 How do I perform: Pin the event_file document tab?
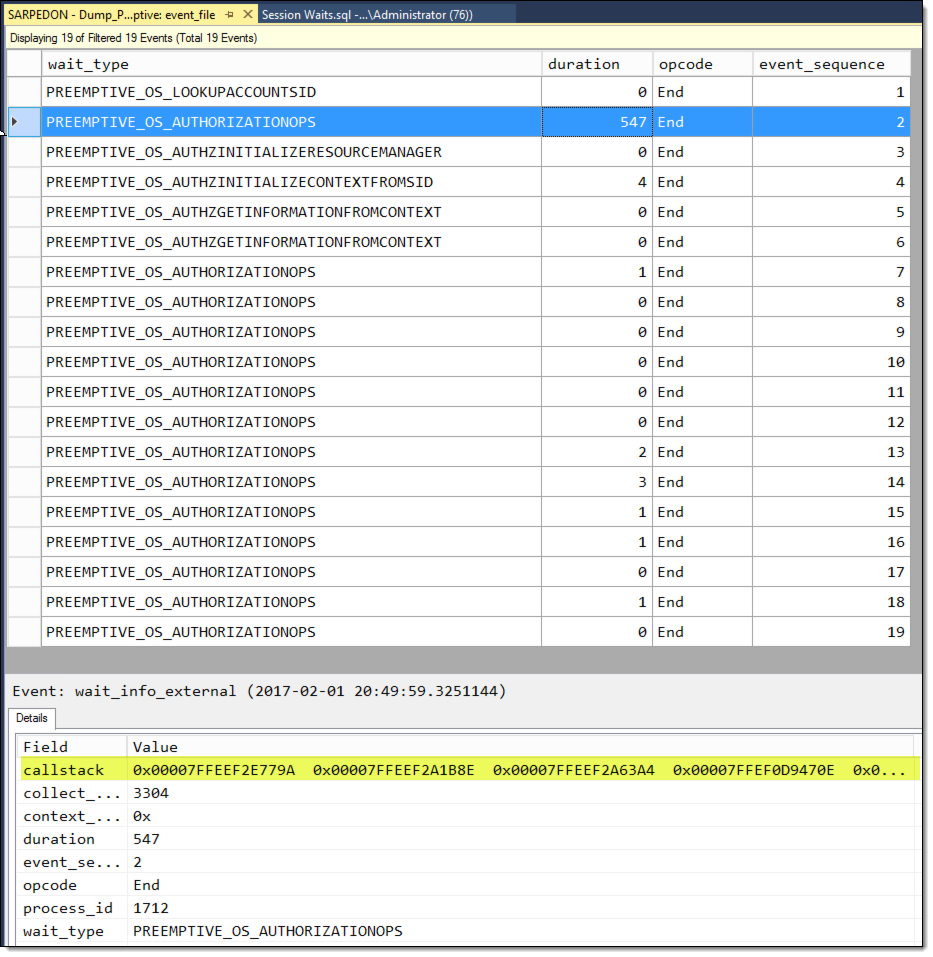tap(229, 15)
